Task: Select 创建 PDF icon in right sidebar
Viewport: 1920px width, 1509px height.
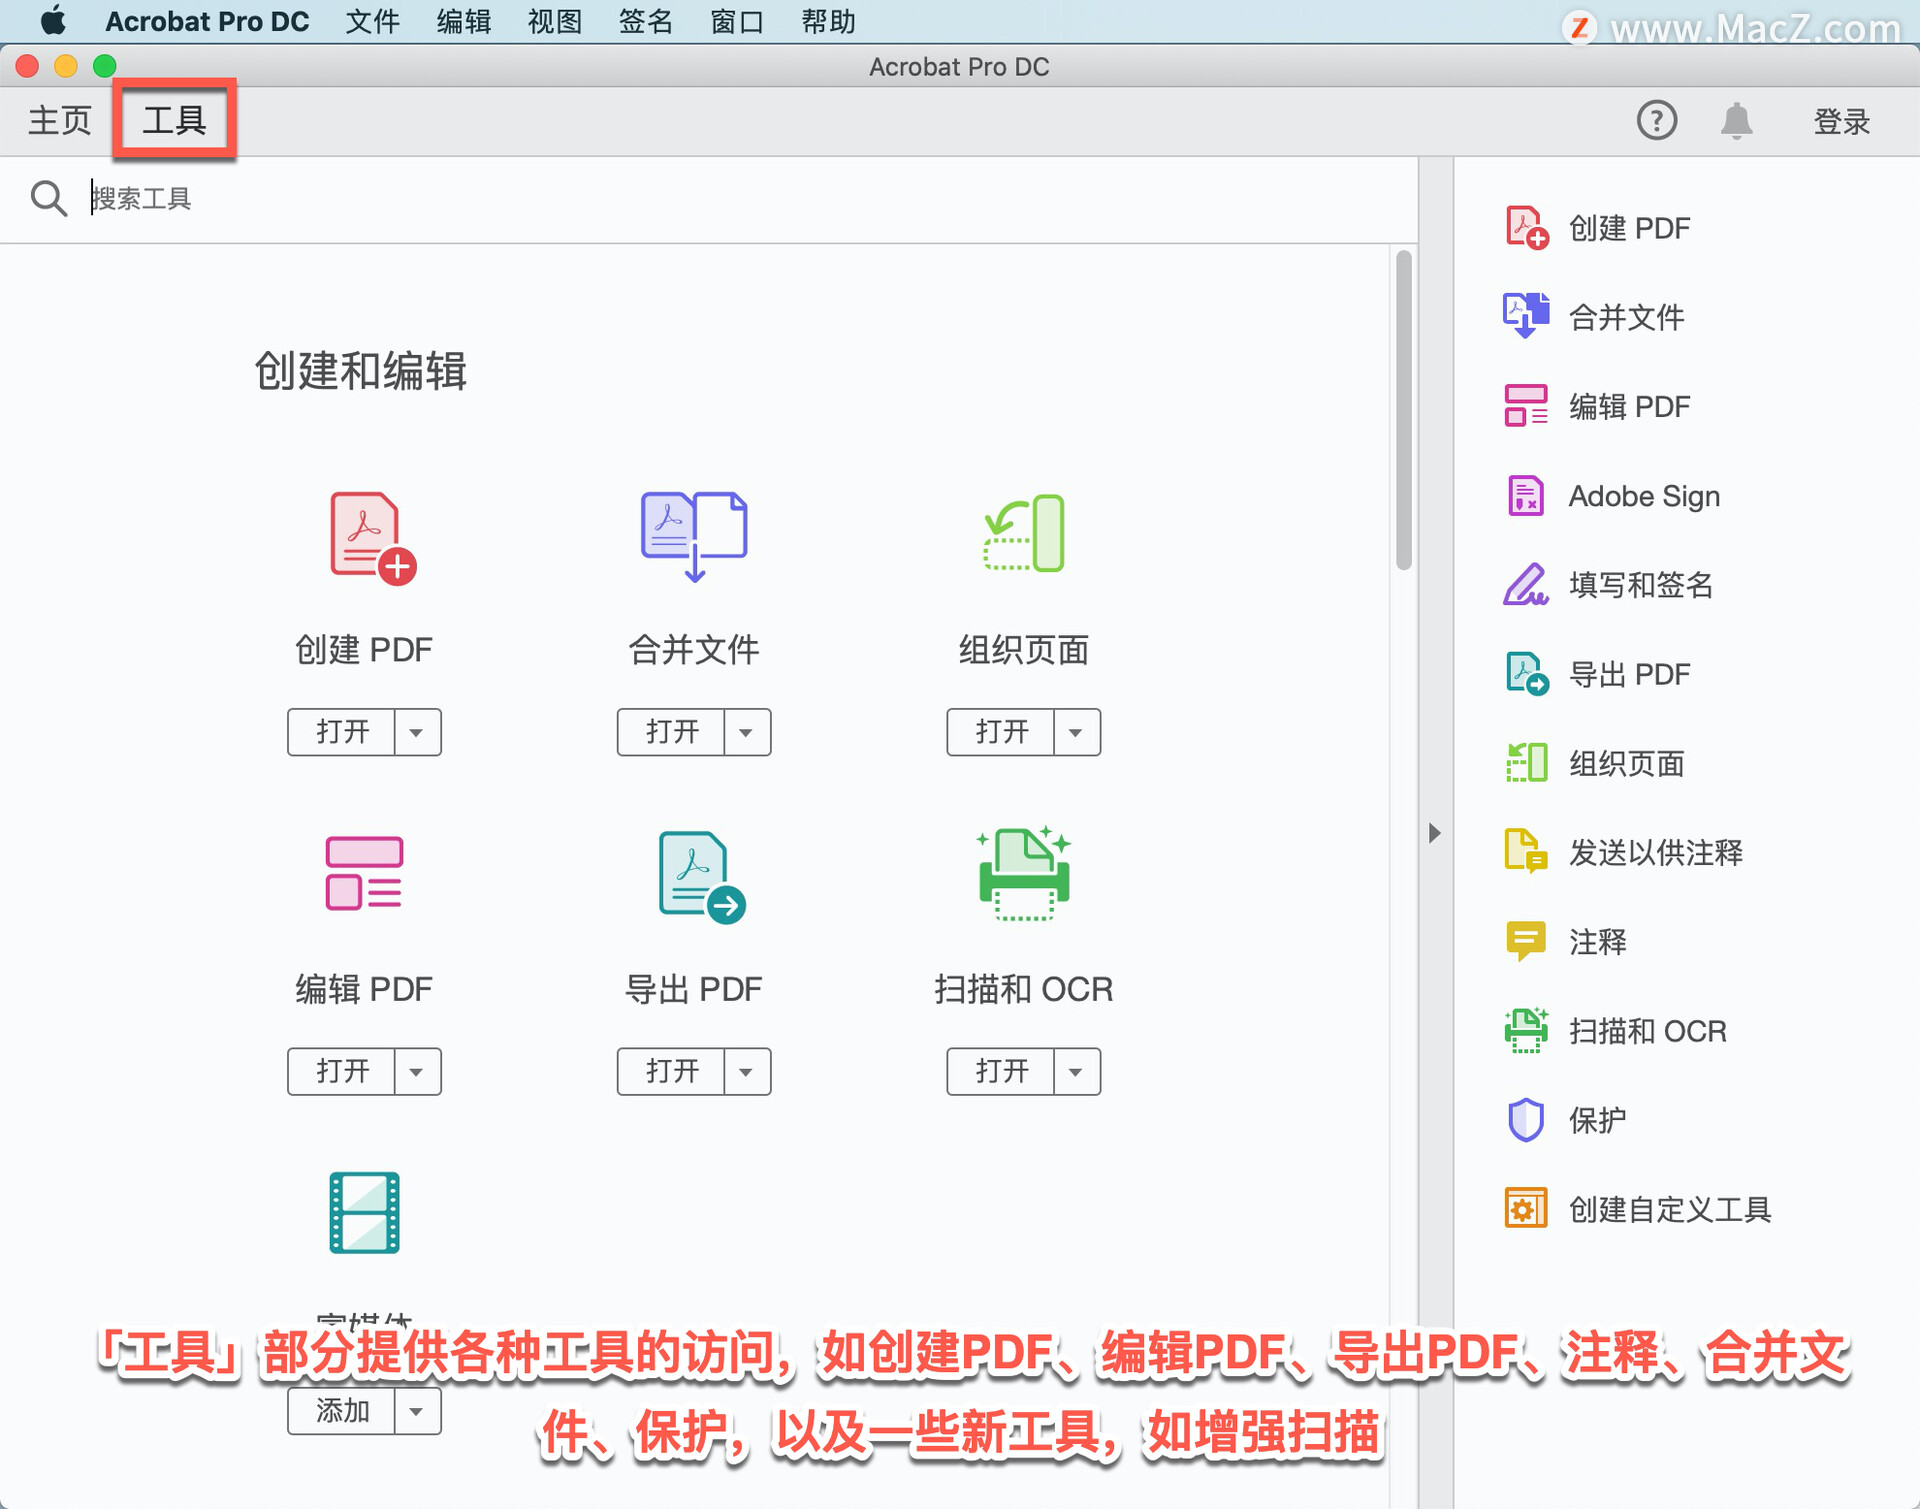Action: tap(1526, 228)
